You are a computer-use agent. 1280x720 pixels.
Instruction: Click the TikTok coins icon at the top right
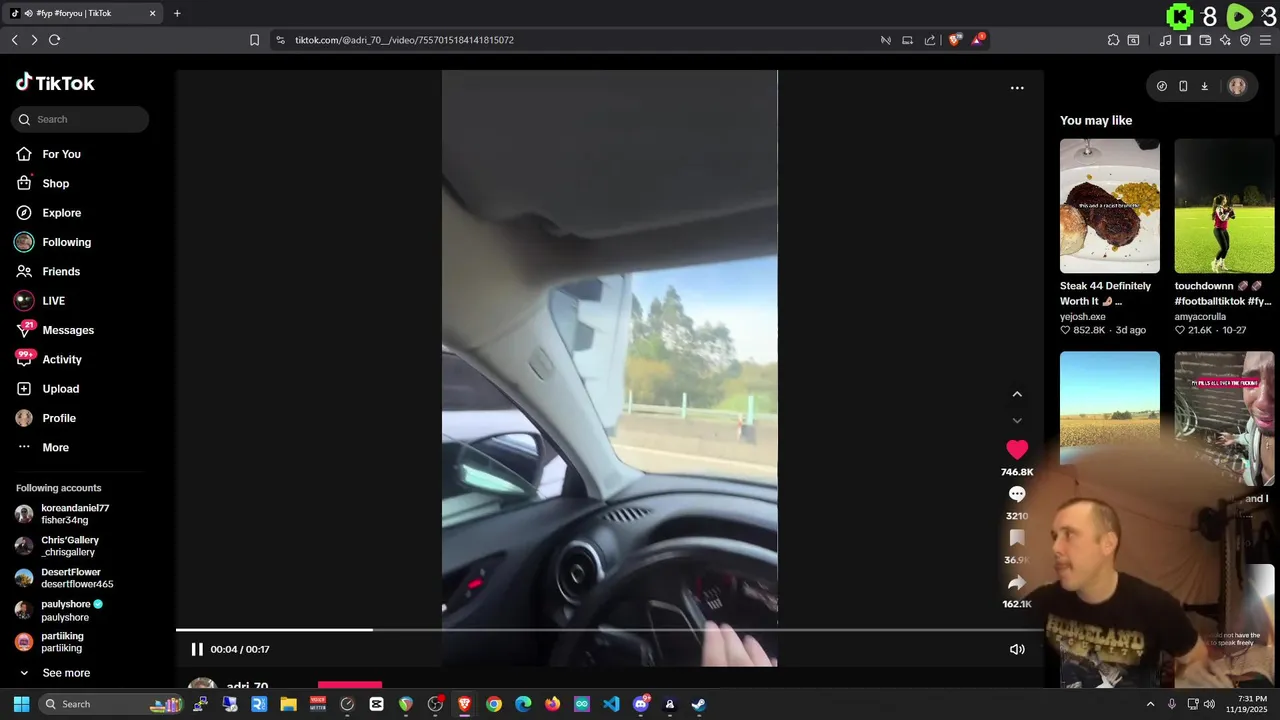pyautogui.click(x=1161, y=86)
